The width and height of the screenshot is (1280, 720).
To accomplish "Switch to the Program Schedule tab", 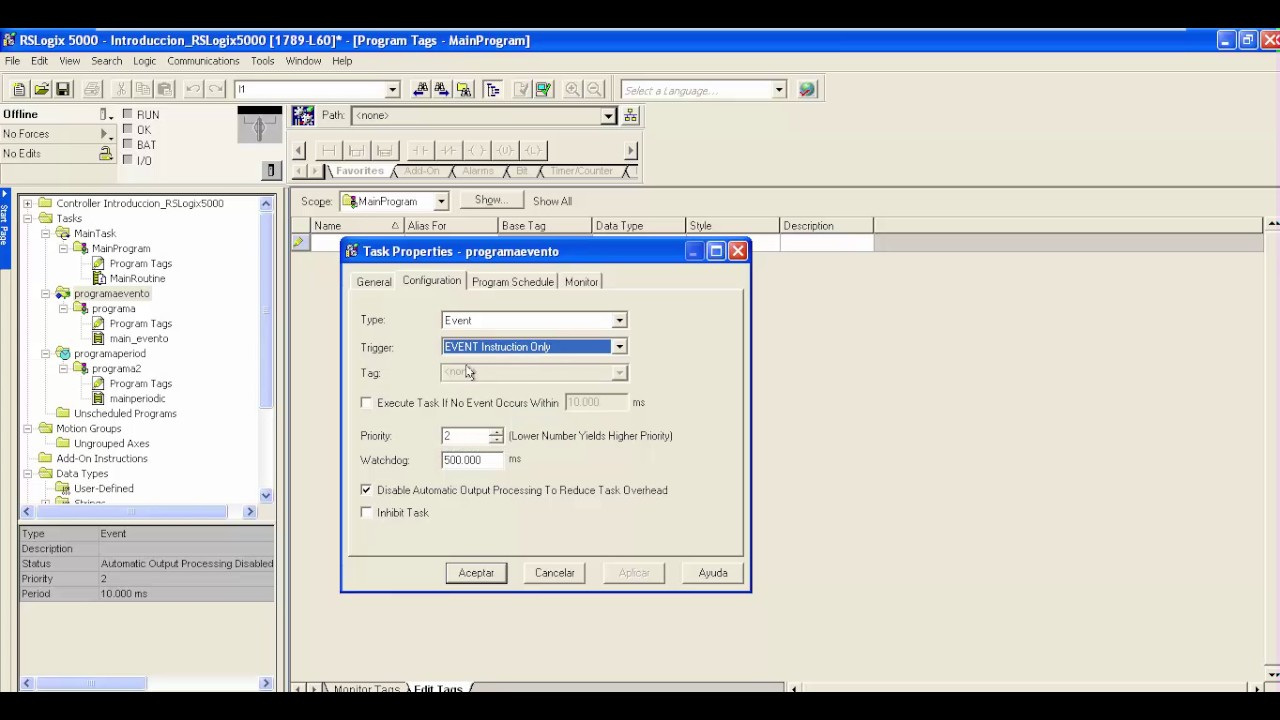I will tap(512, 282).
